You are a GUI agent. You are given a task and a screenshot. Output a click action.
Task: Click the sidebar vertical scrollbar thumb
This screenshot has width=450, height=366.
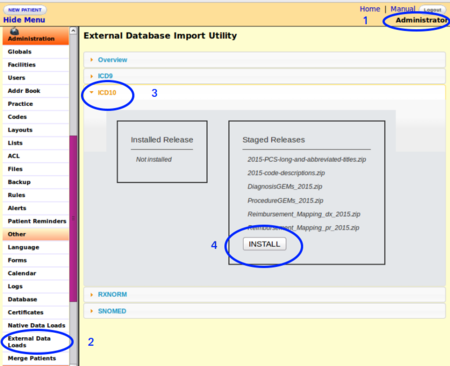[x=73, y=218]
